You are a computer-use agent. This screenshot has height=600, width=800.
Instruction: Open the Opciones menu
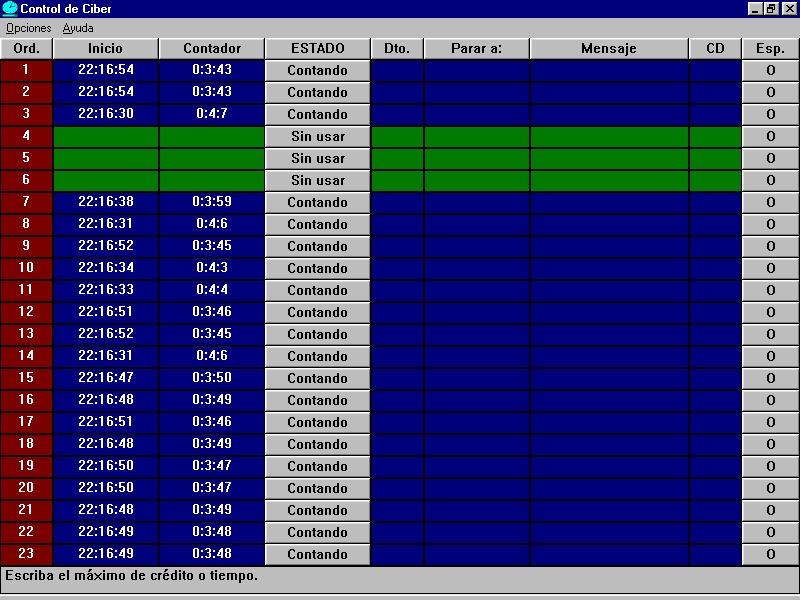tap(28, 28)
